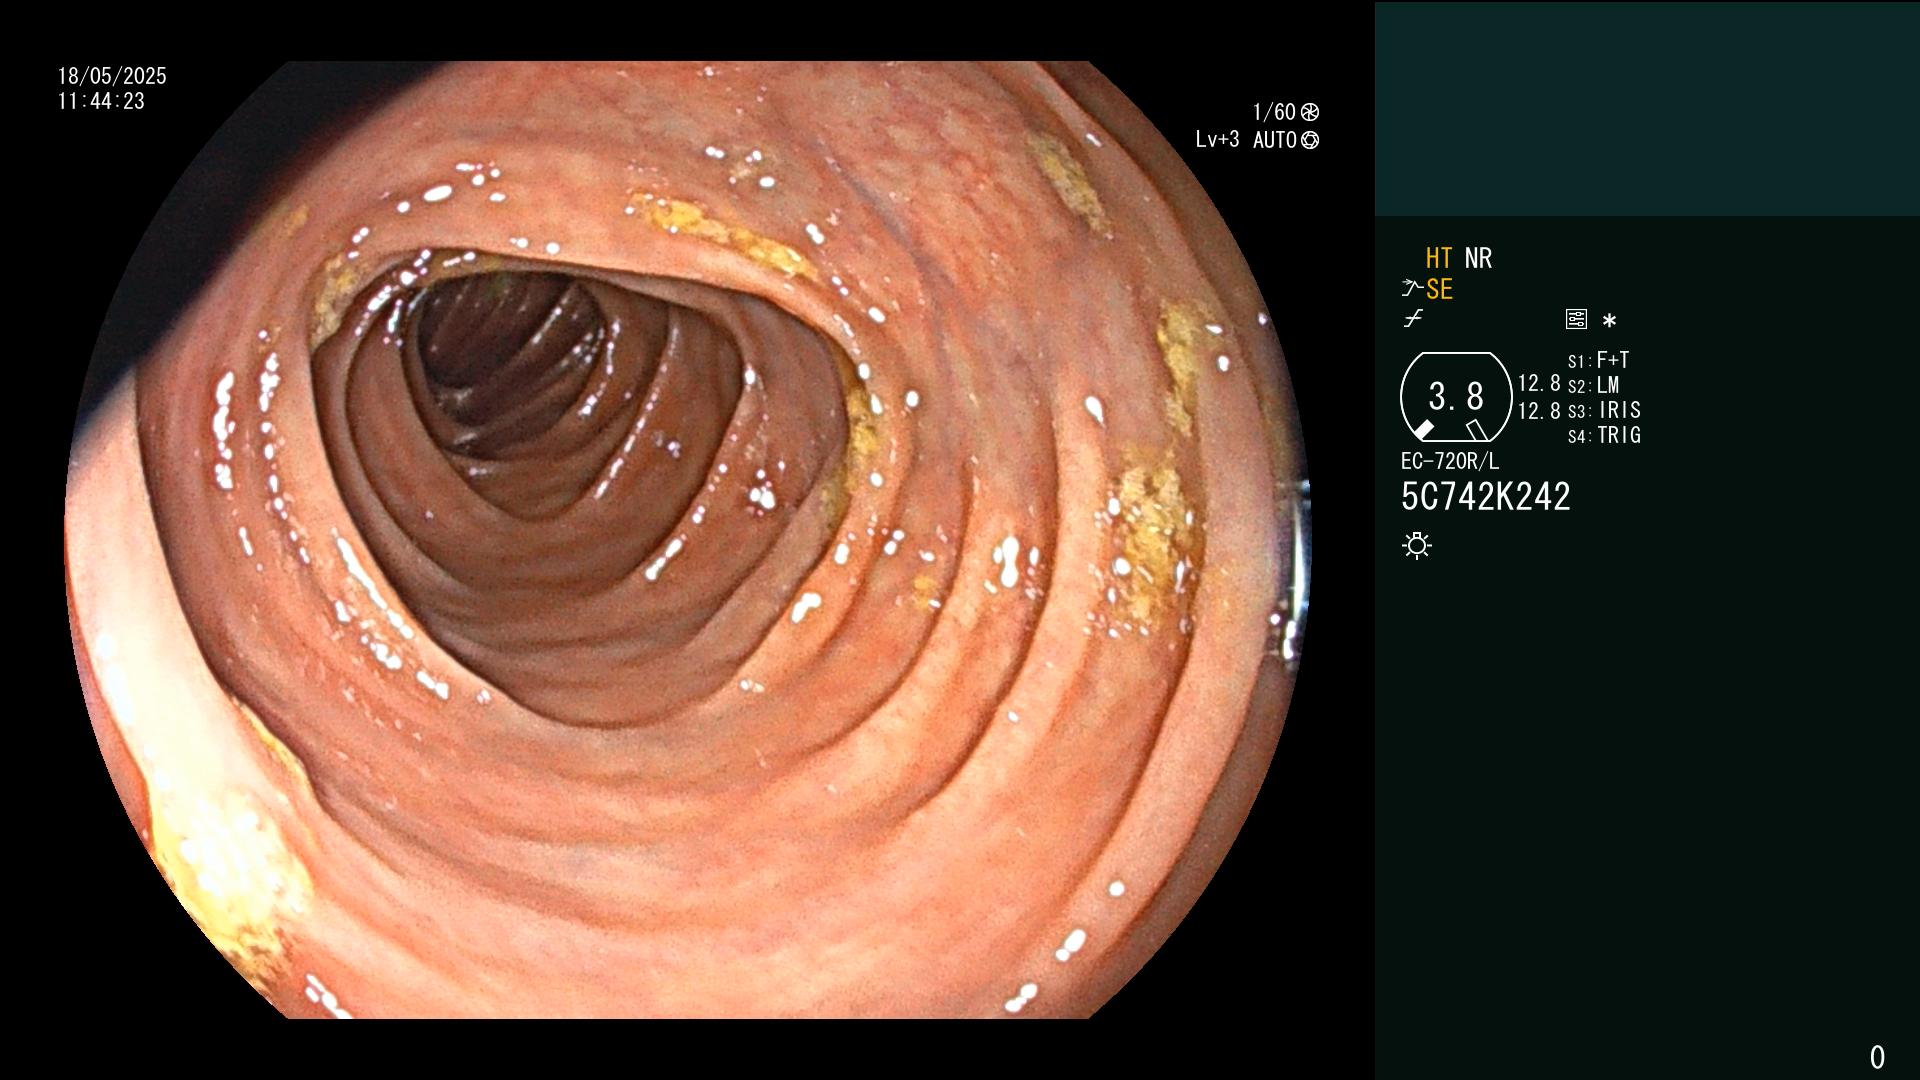Select the SE enhancement label
The height and width of the screenshot is (1080, 1920).
tap(1439, 289)
